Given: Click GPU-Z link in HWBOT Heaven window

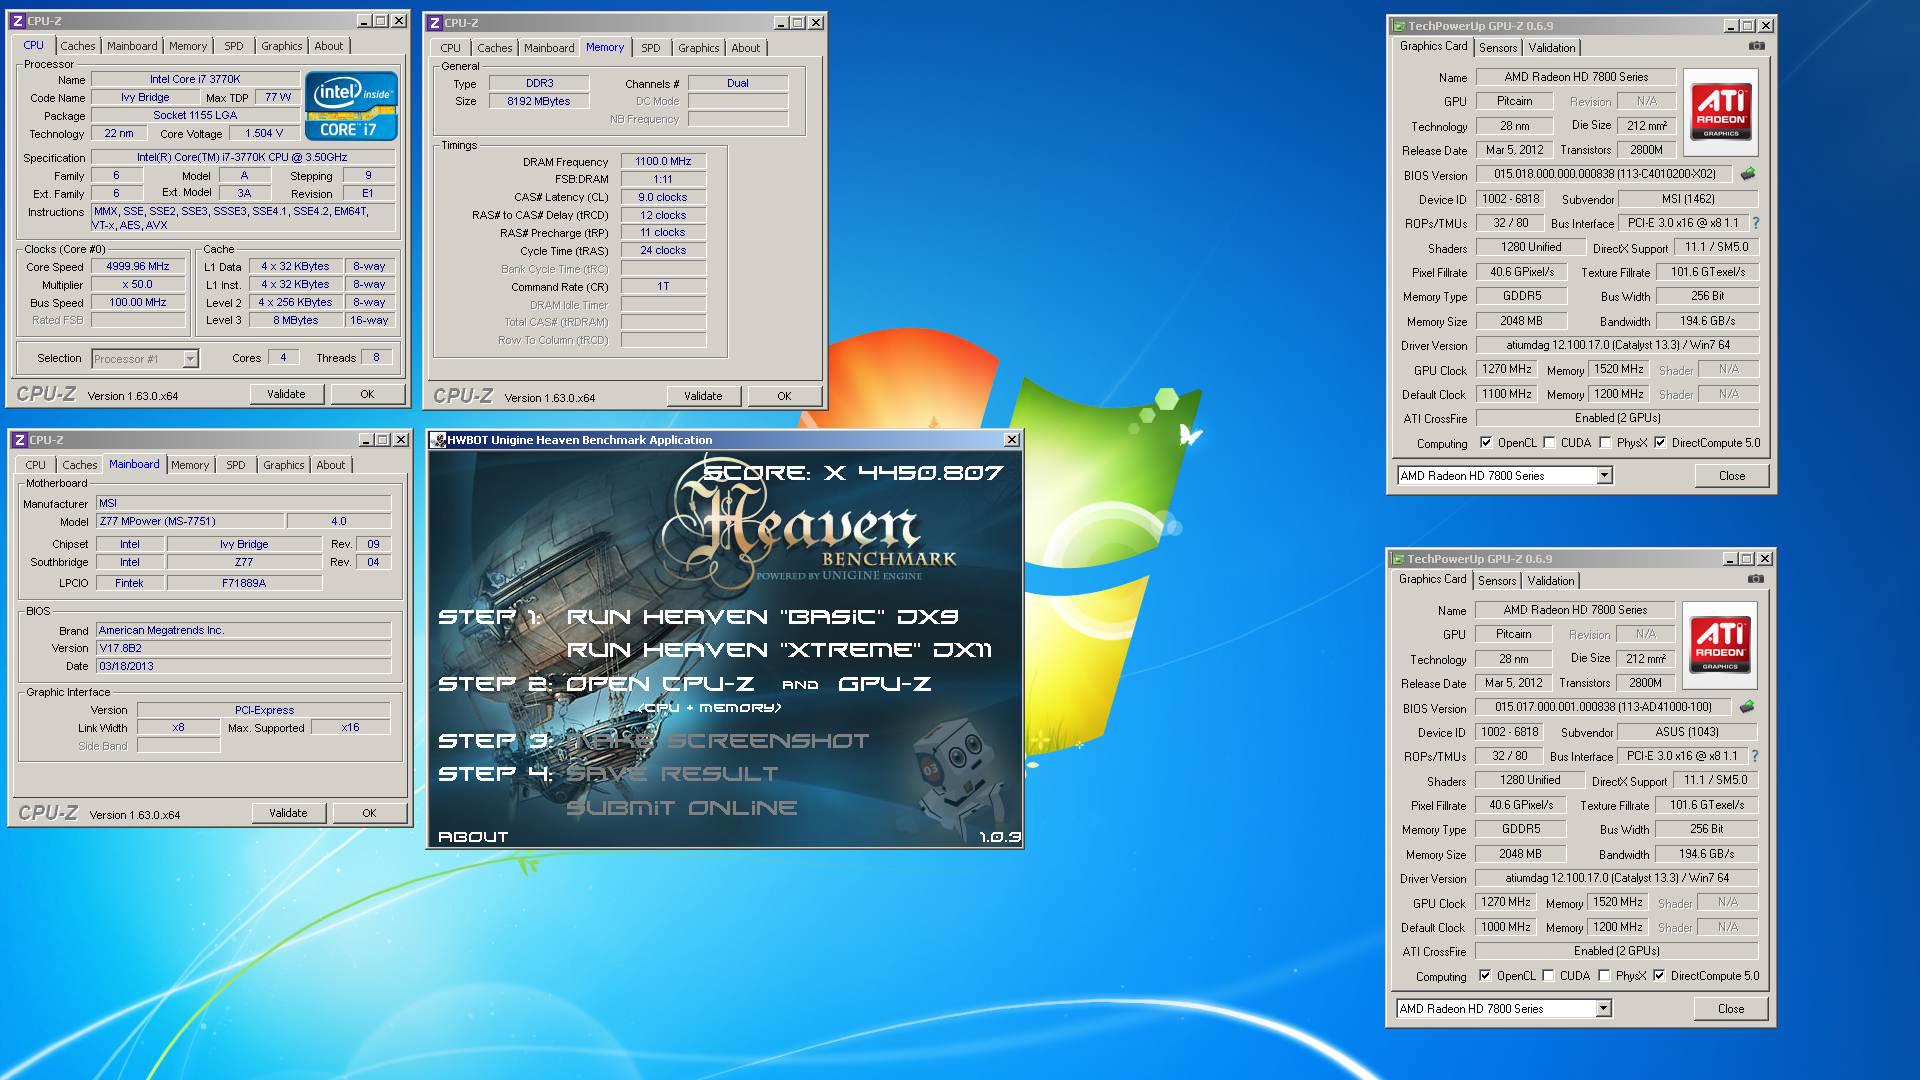Looking at the screenshot, I should click(885, 684).
